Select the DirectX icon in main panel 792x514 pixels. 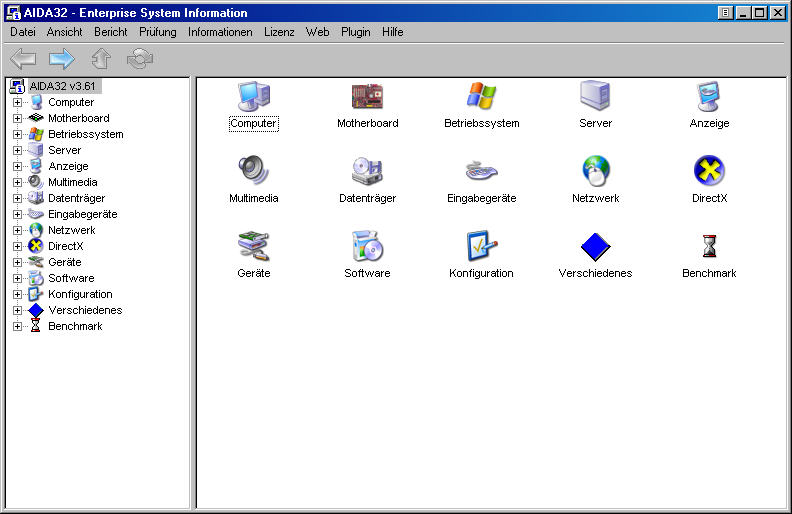click(709, 171)
